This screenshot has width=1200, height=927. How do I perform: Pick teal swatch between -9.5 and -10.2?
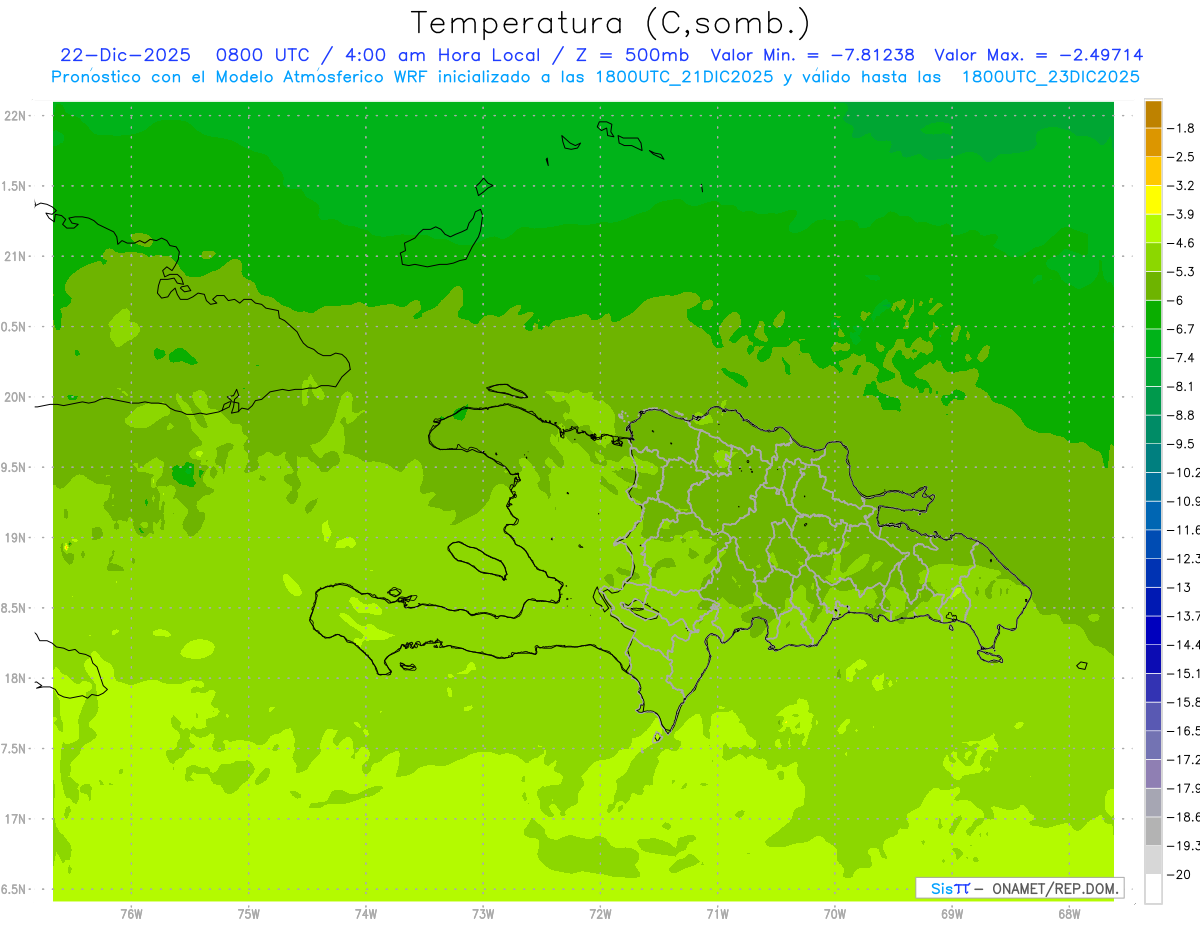point(1153,458)
